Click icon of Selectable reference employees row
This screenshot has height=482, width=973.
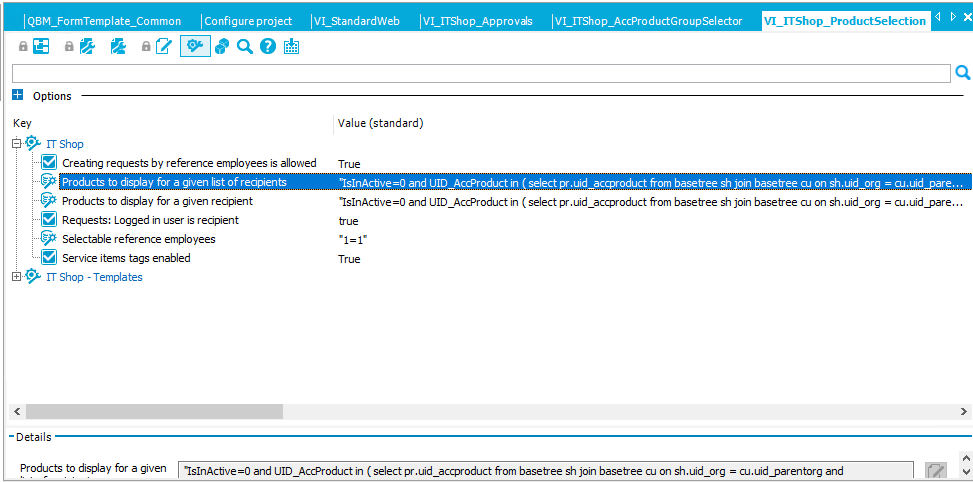pyautogui.click(x=49, y=239)
